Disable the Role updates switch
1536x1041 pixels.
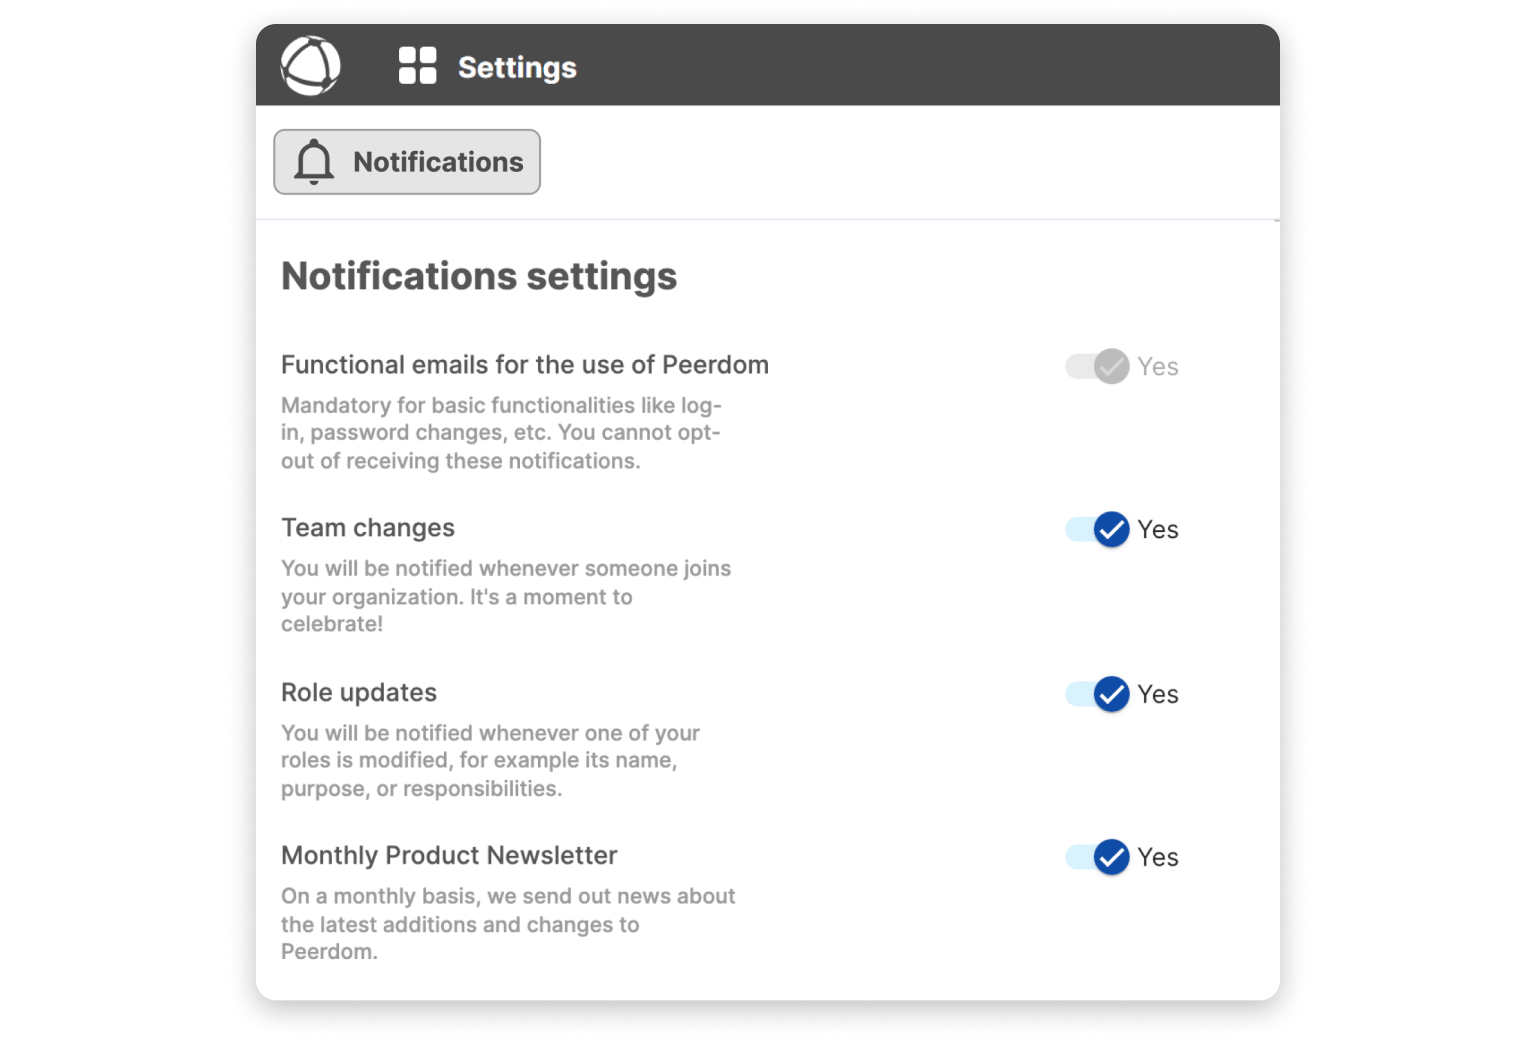coord(1097,694)
